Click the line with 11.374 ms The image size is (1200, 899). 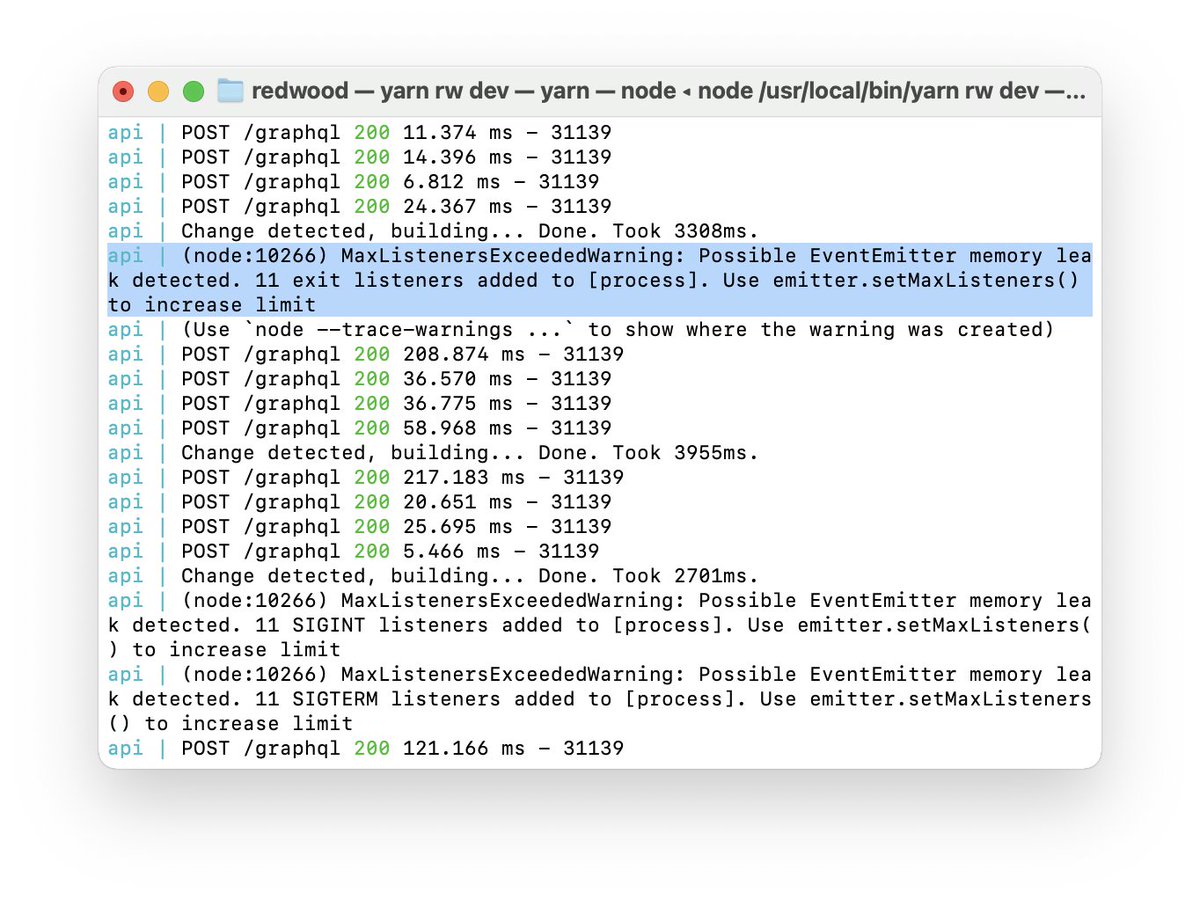[360, 132]
